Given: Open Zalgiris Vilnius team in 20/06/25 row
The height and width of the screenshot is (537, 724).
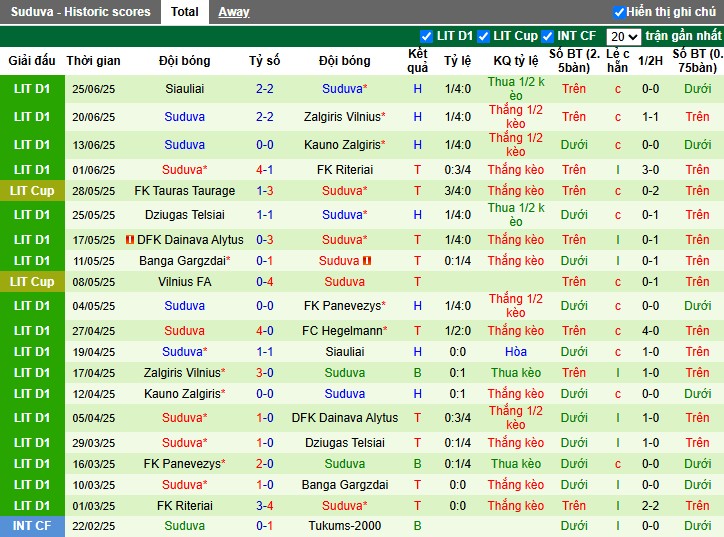Looking at the screenshot, I should pos(344,117).
